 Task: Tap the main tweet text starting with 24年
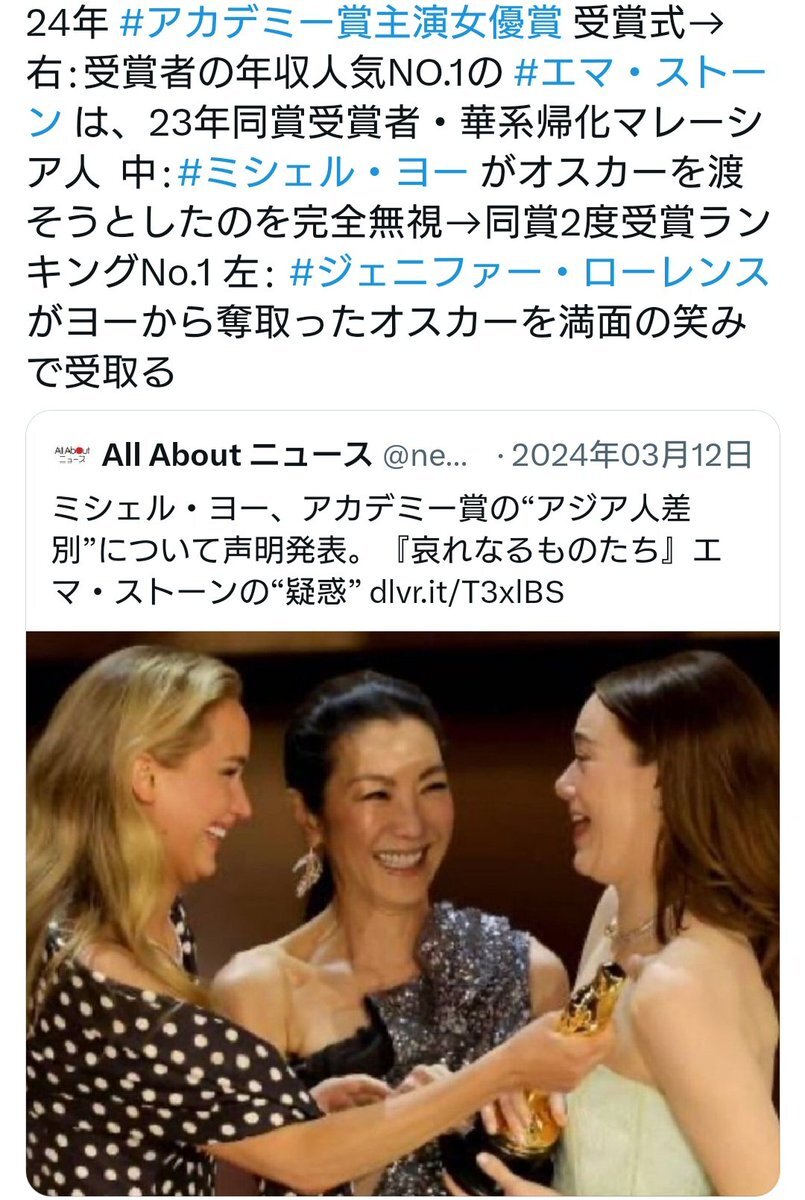[397, 198]
